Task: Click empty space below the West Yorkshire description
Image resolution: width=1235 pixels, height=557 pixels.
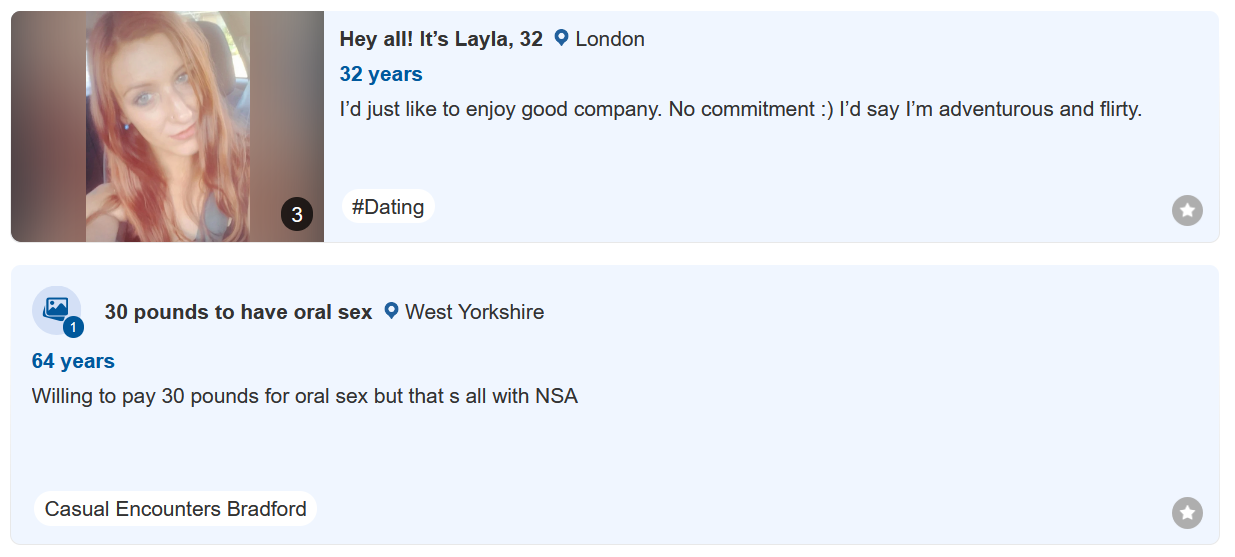Action: [600, 450]
